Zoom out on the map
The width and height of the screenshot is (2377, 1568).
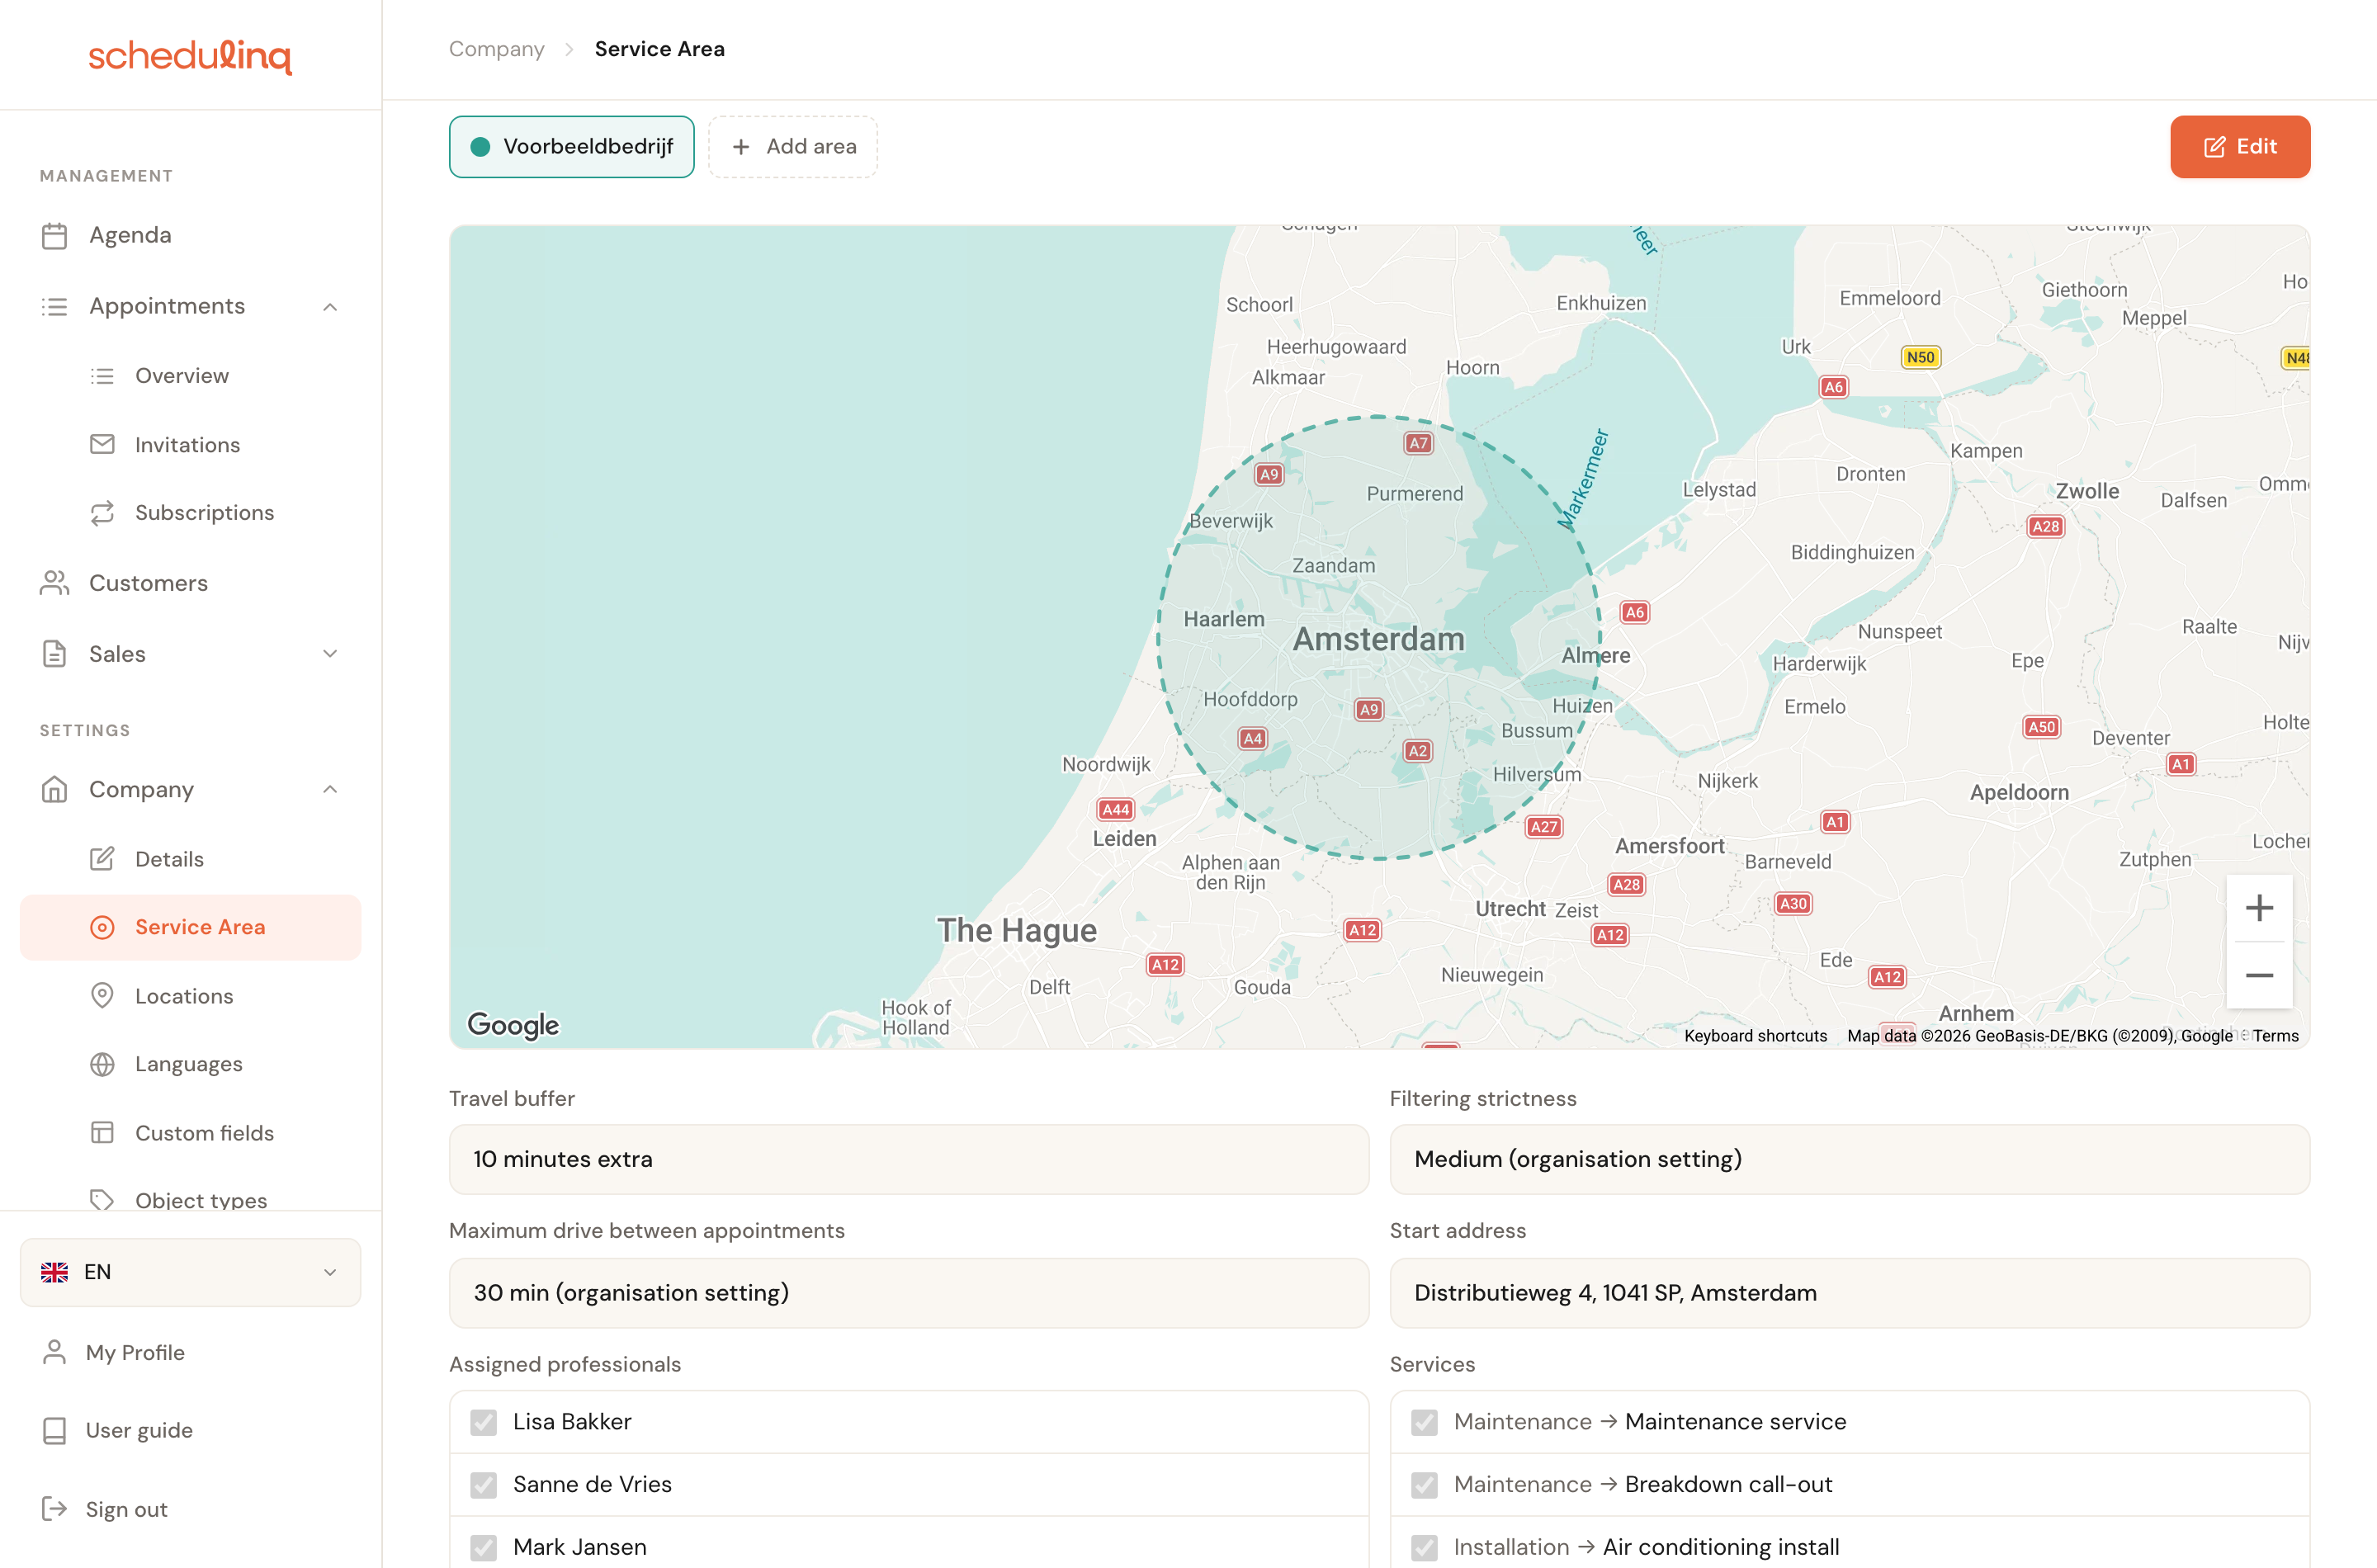click(2259, 975)
